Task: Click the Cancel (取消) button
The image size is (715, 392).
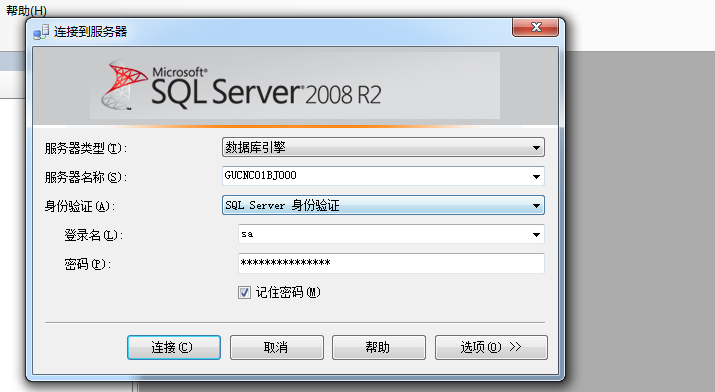Action: (x=276, y=347)
